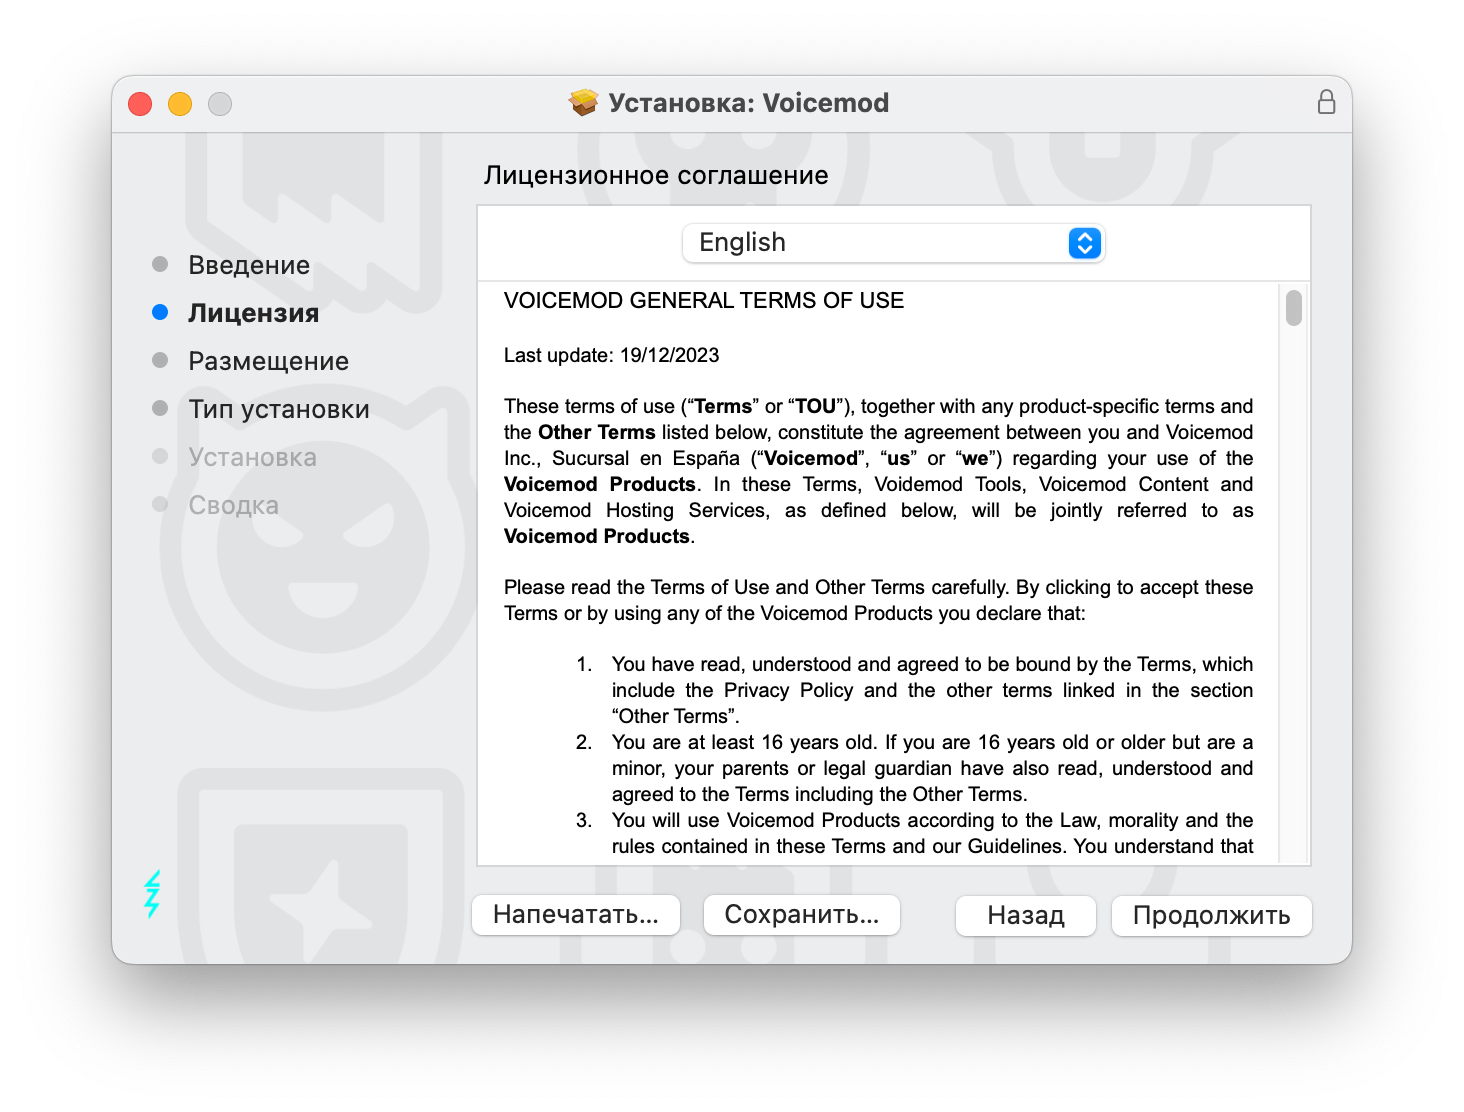Open the English language dropdown

893,243
